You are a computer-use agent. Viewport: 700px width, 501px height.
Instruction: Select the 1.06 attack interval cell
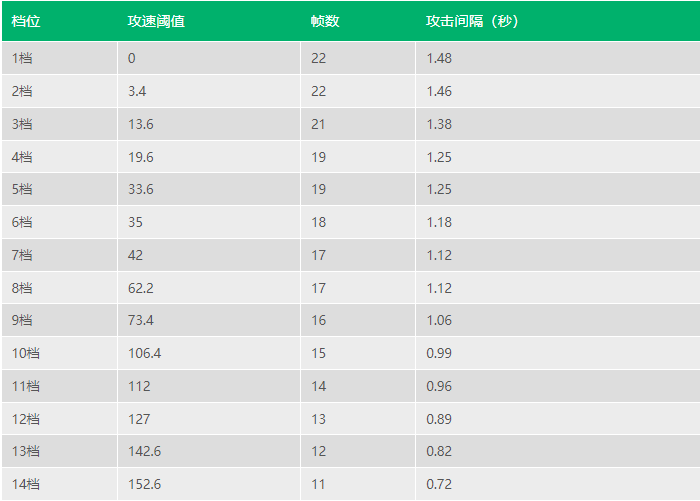(x=558, y=320)
